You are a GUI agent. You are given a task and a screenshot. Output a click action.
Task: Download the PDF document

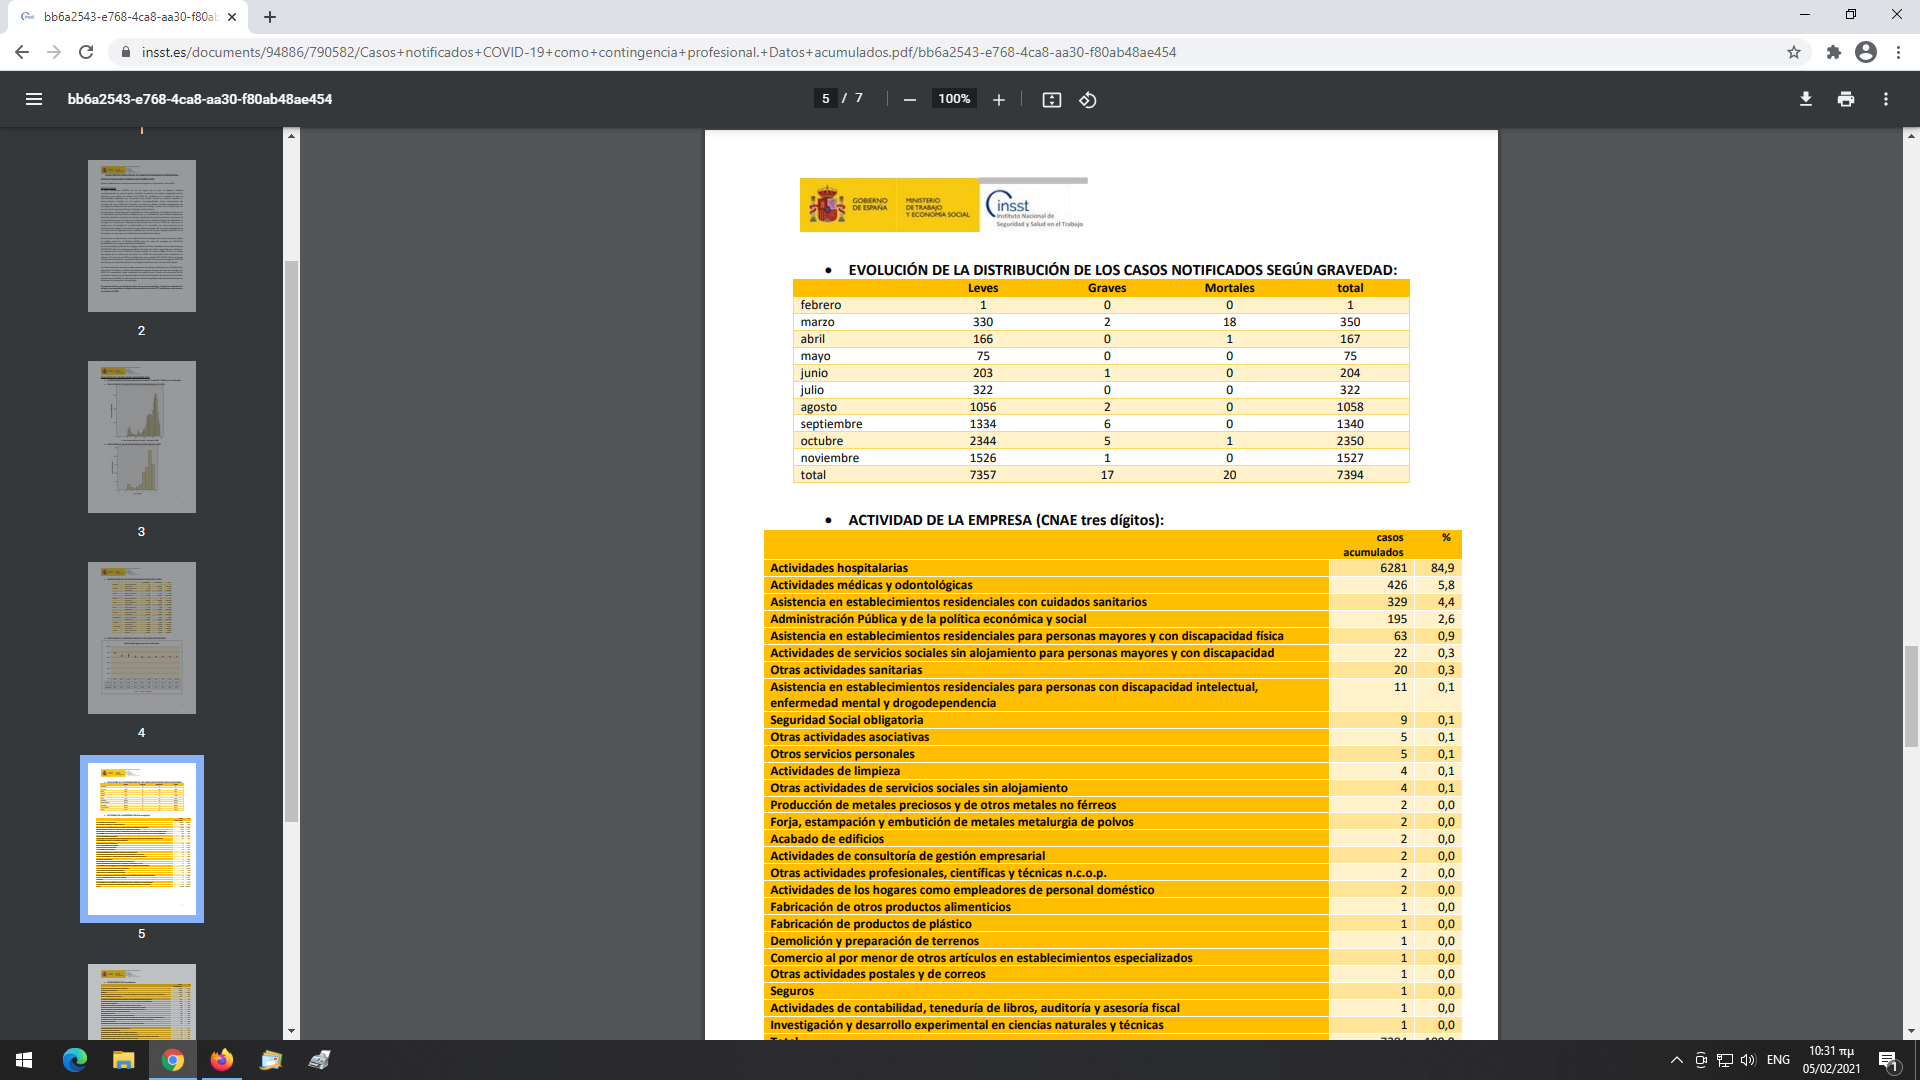[x=1806, y=99]
